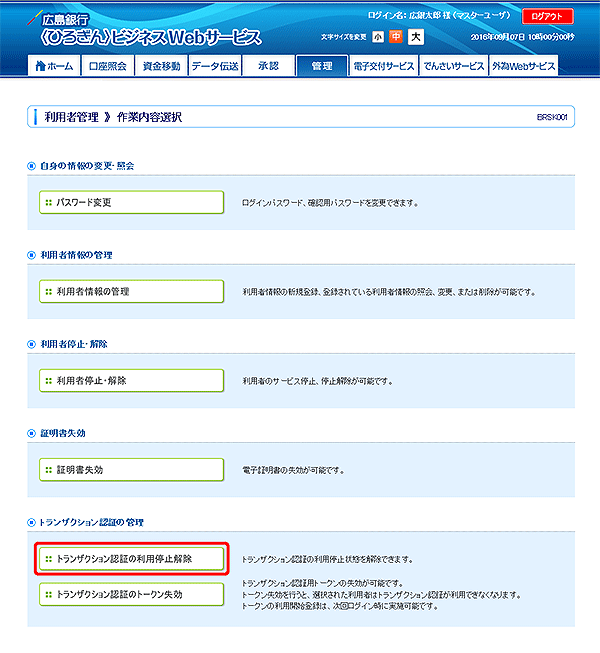Set text size to 中

point(396,37)
